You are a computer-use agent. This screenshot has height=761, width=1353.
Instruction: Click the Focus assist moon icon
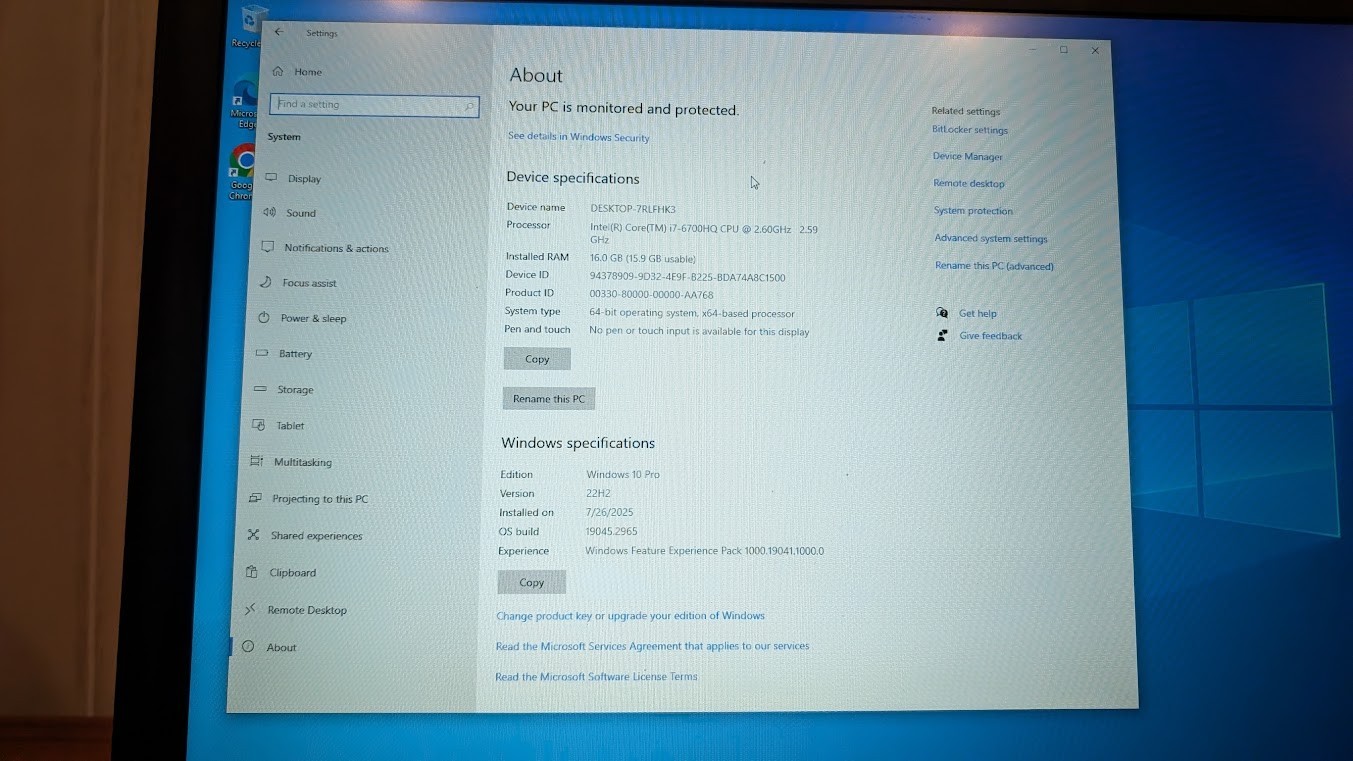click(266, 282)
